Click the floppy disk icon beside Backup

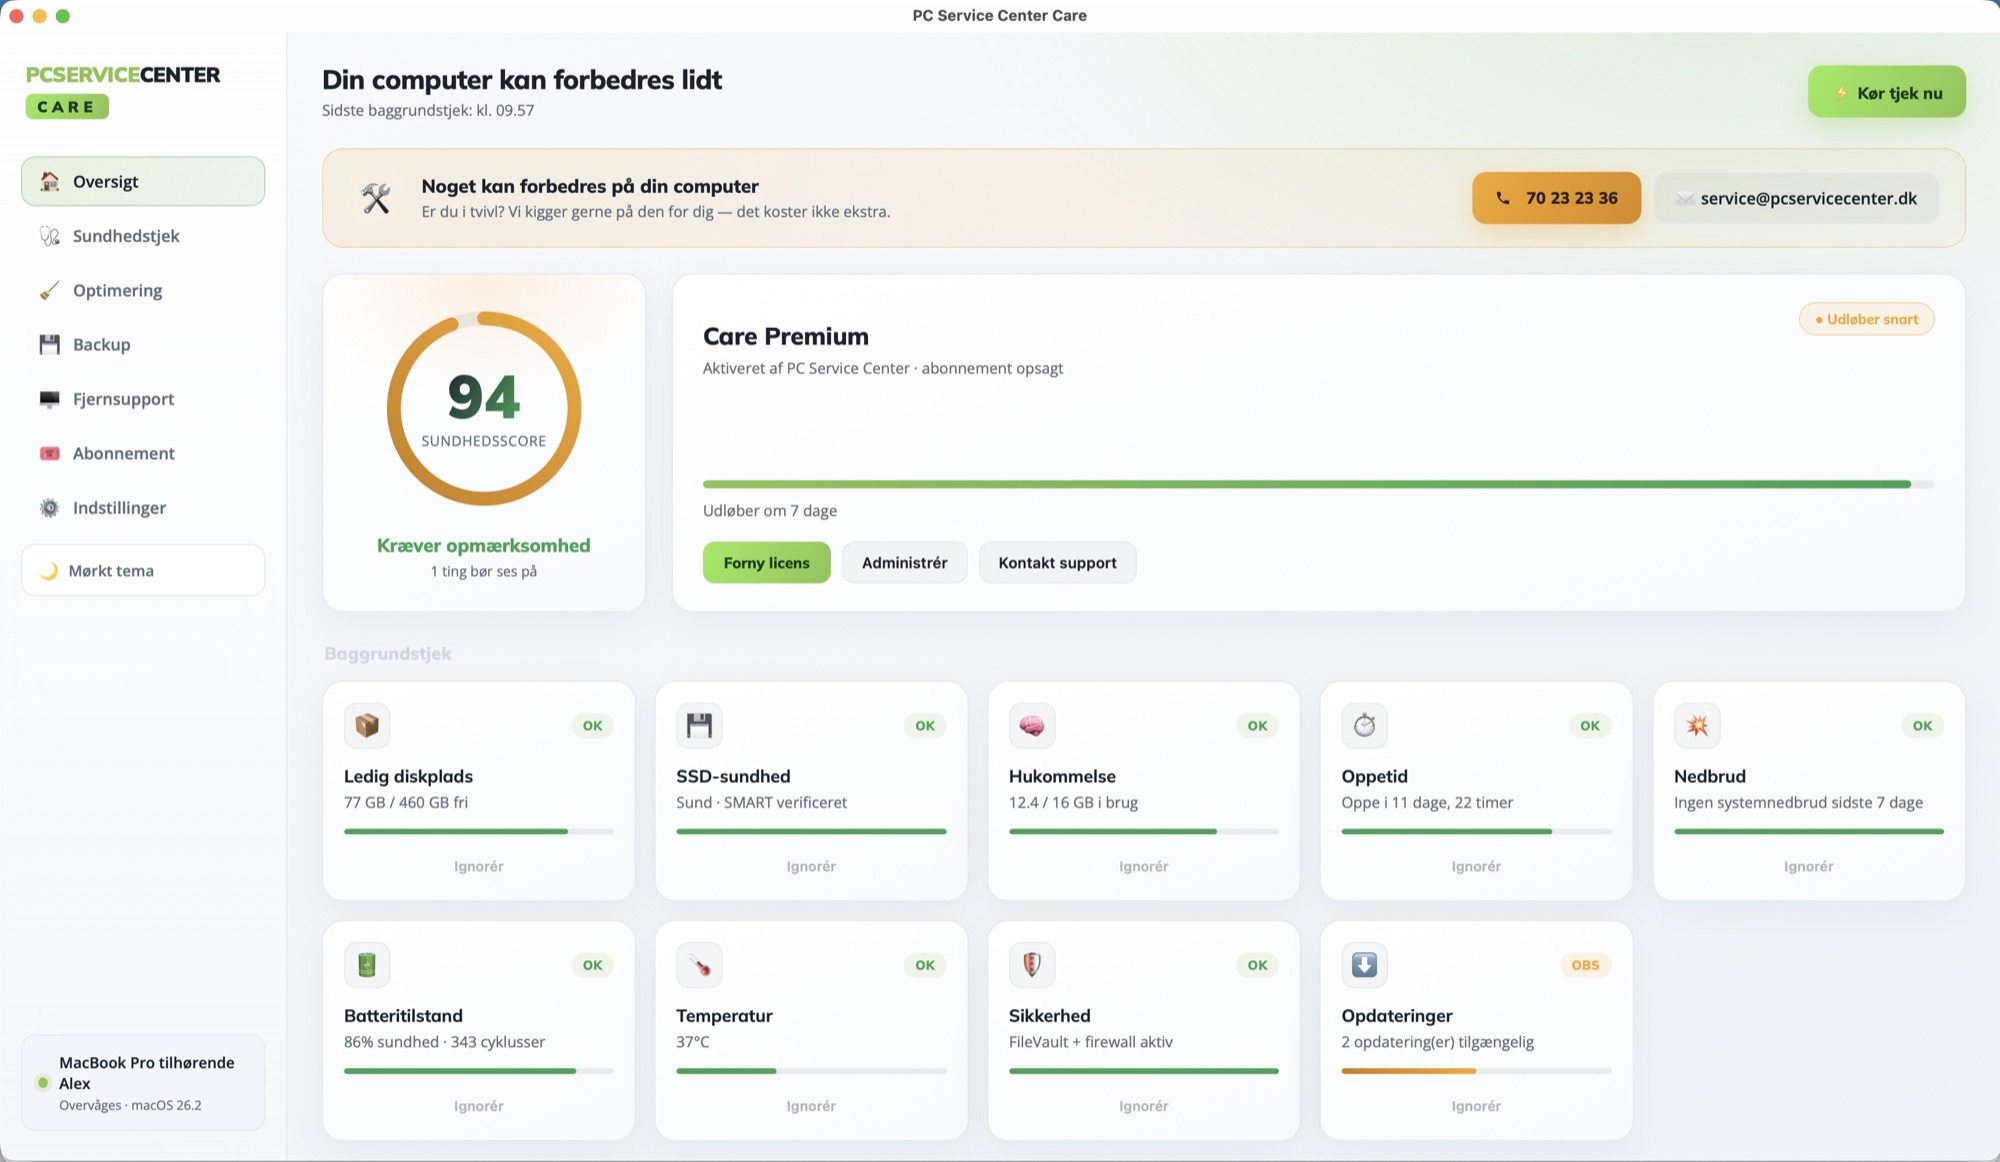49,344
